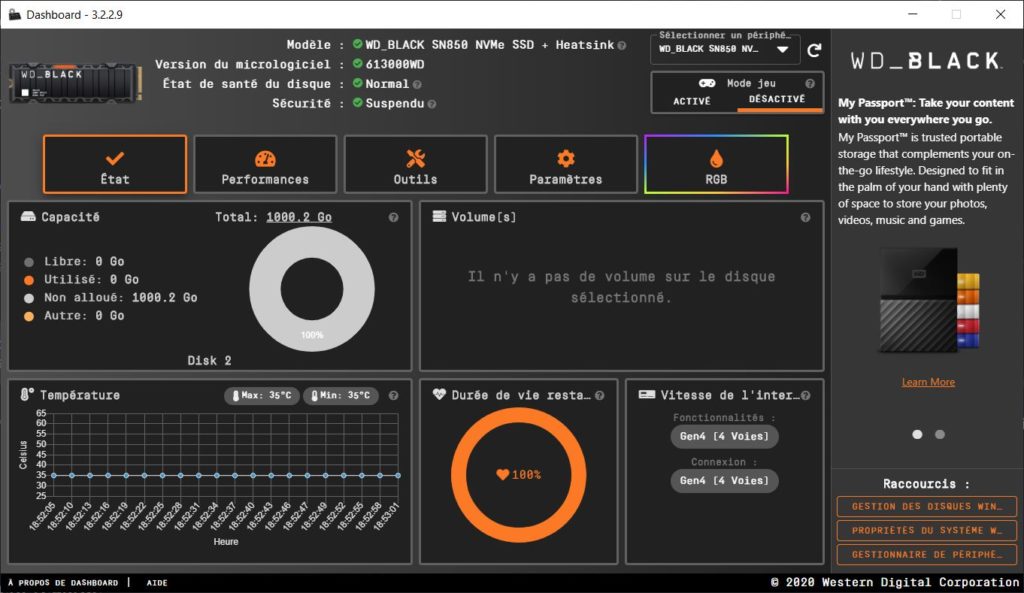Click help icon beside Normal health status

pos(417,85)
